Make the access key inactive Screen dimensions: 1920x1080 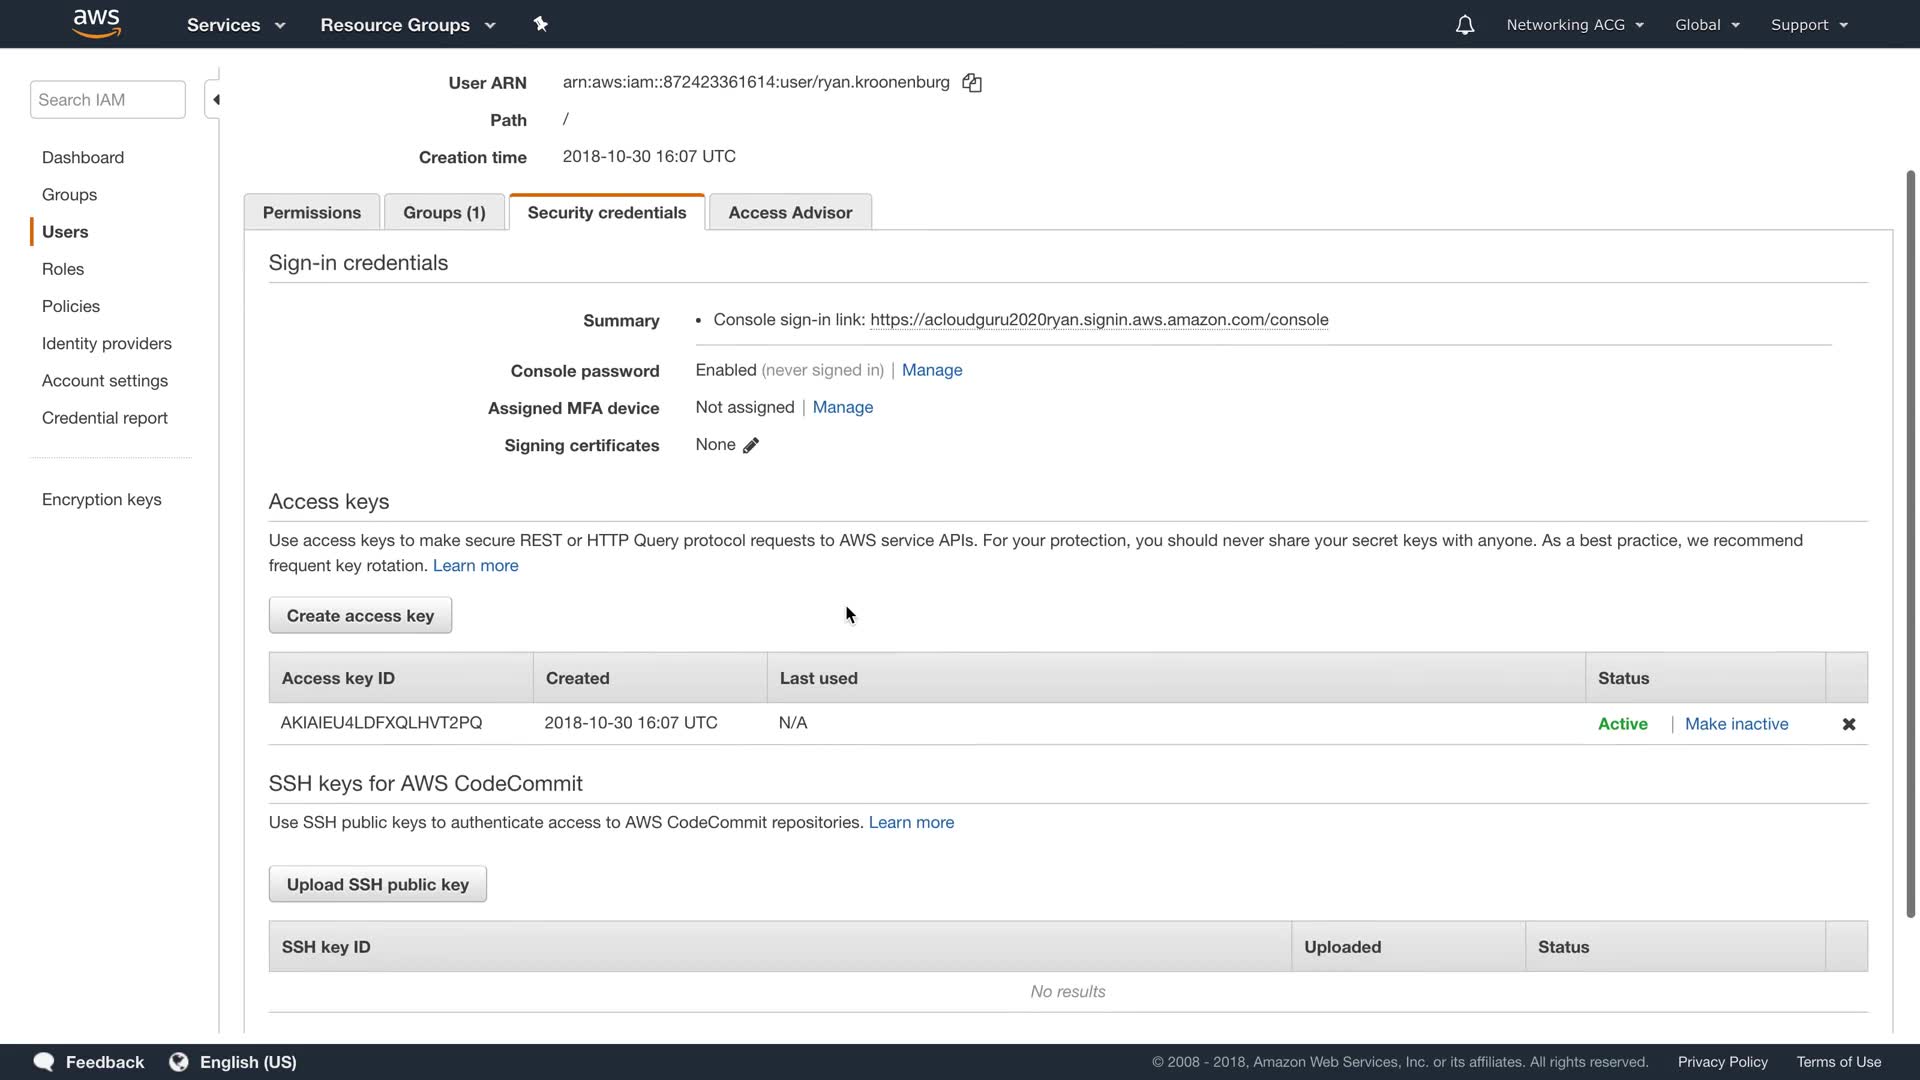point(1736,724)
